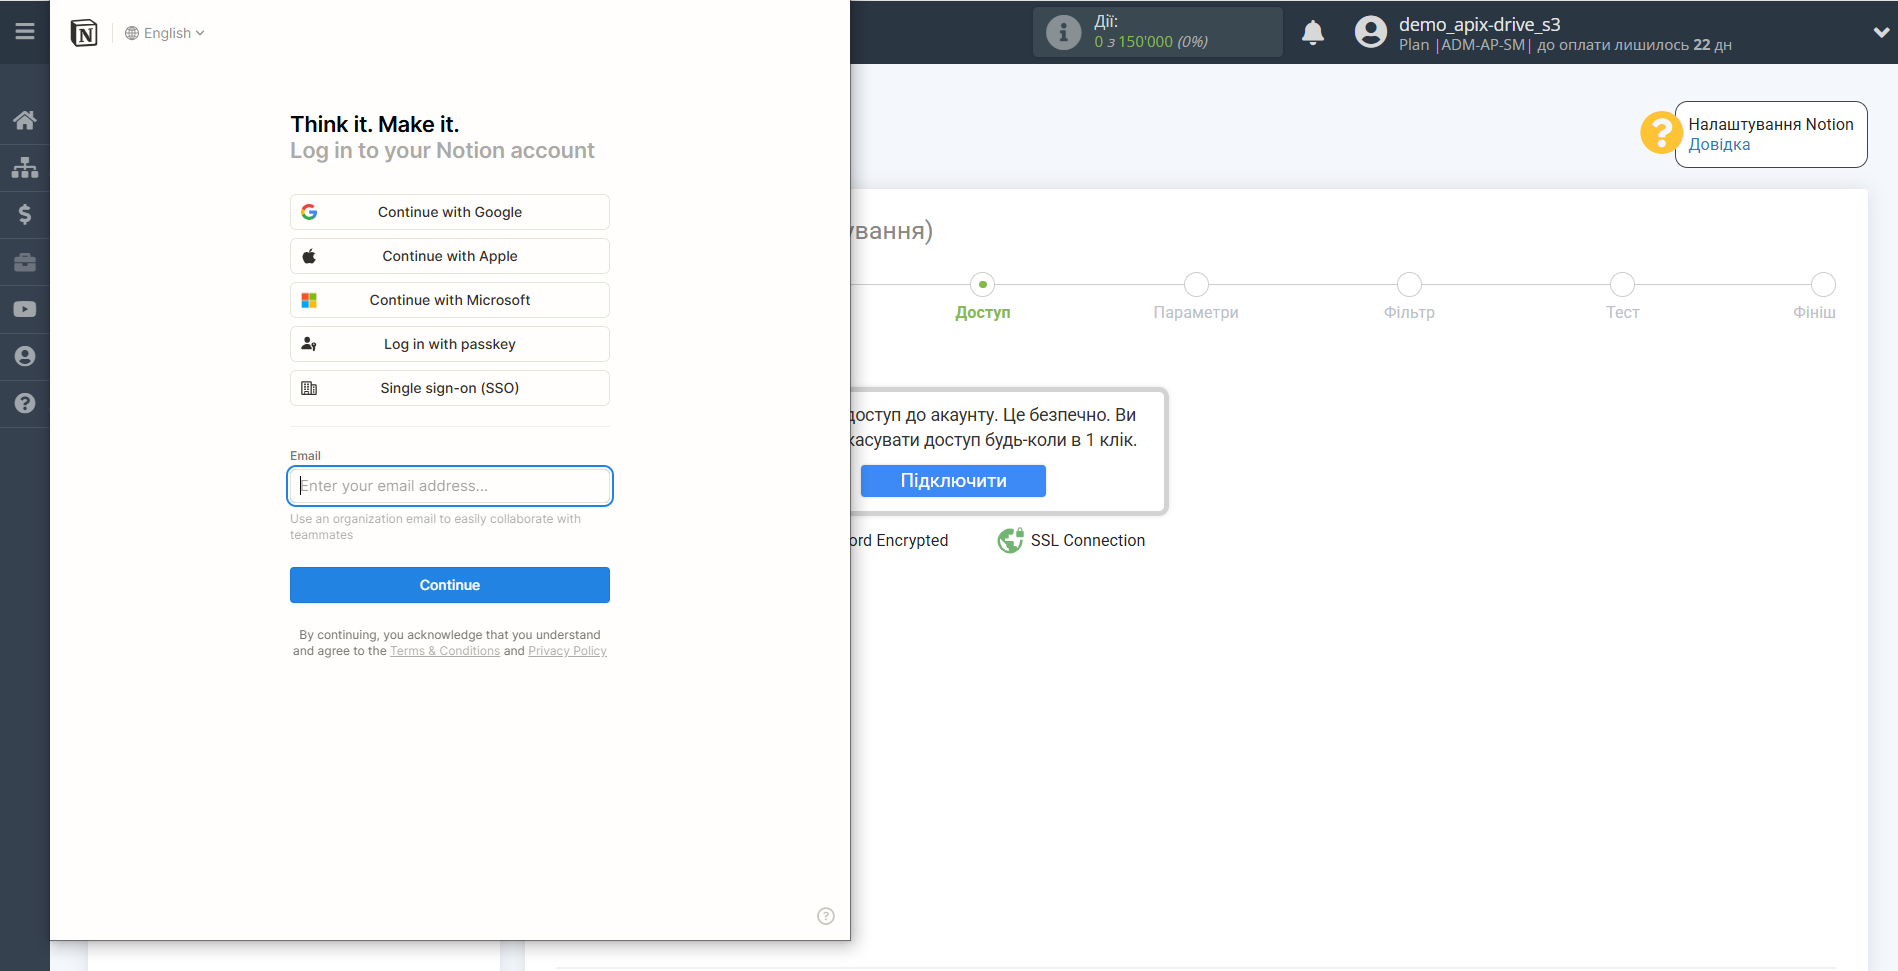Viewport: 1898px width, 971px height.
Task: Click the actions counter 0 з 150'000
Action: click(1151, 42)
